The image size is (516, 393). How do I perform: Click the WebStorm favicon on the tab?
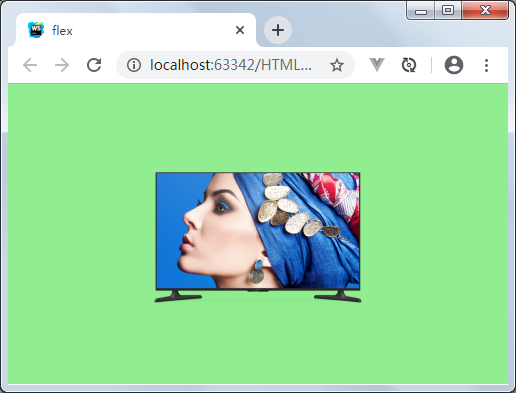tap(36, 30)
